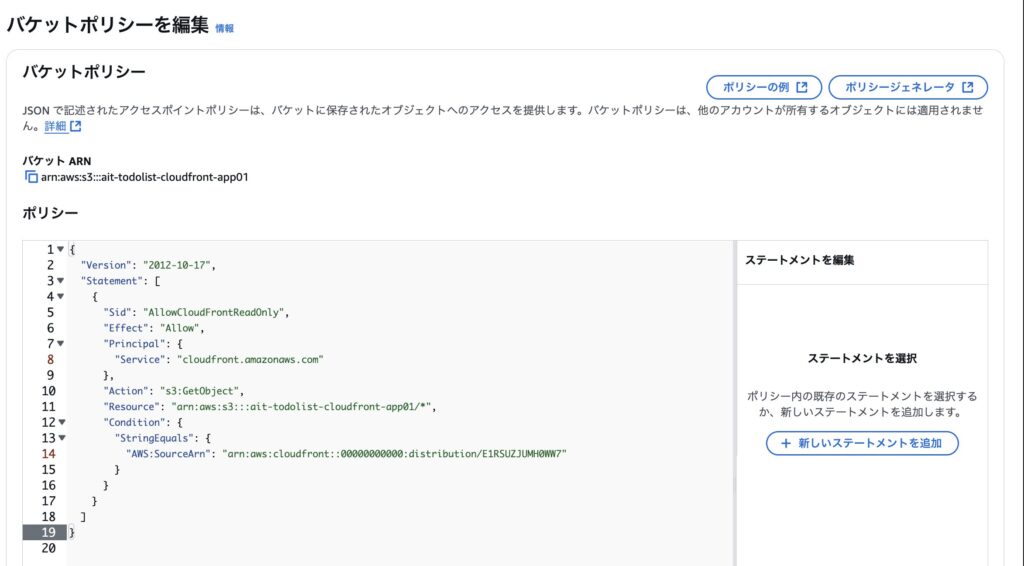
Task: Click external link icon on ポリシージェネレータ button
Action: (968, 87)
